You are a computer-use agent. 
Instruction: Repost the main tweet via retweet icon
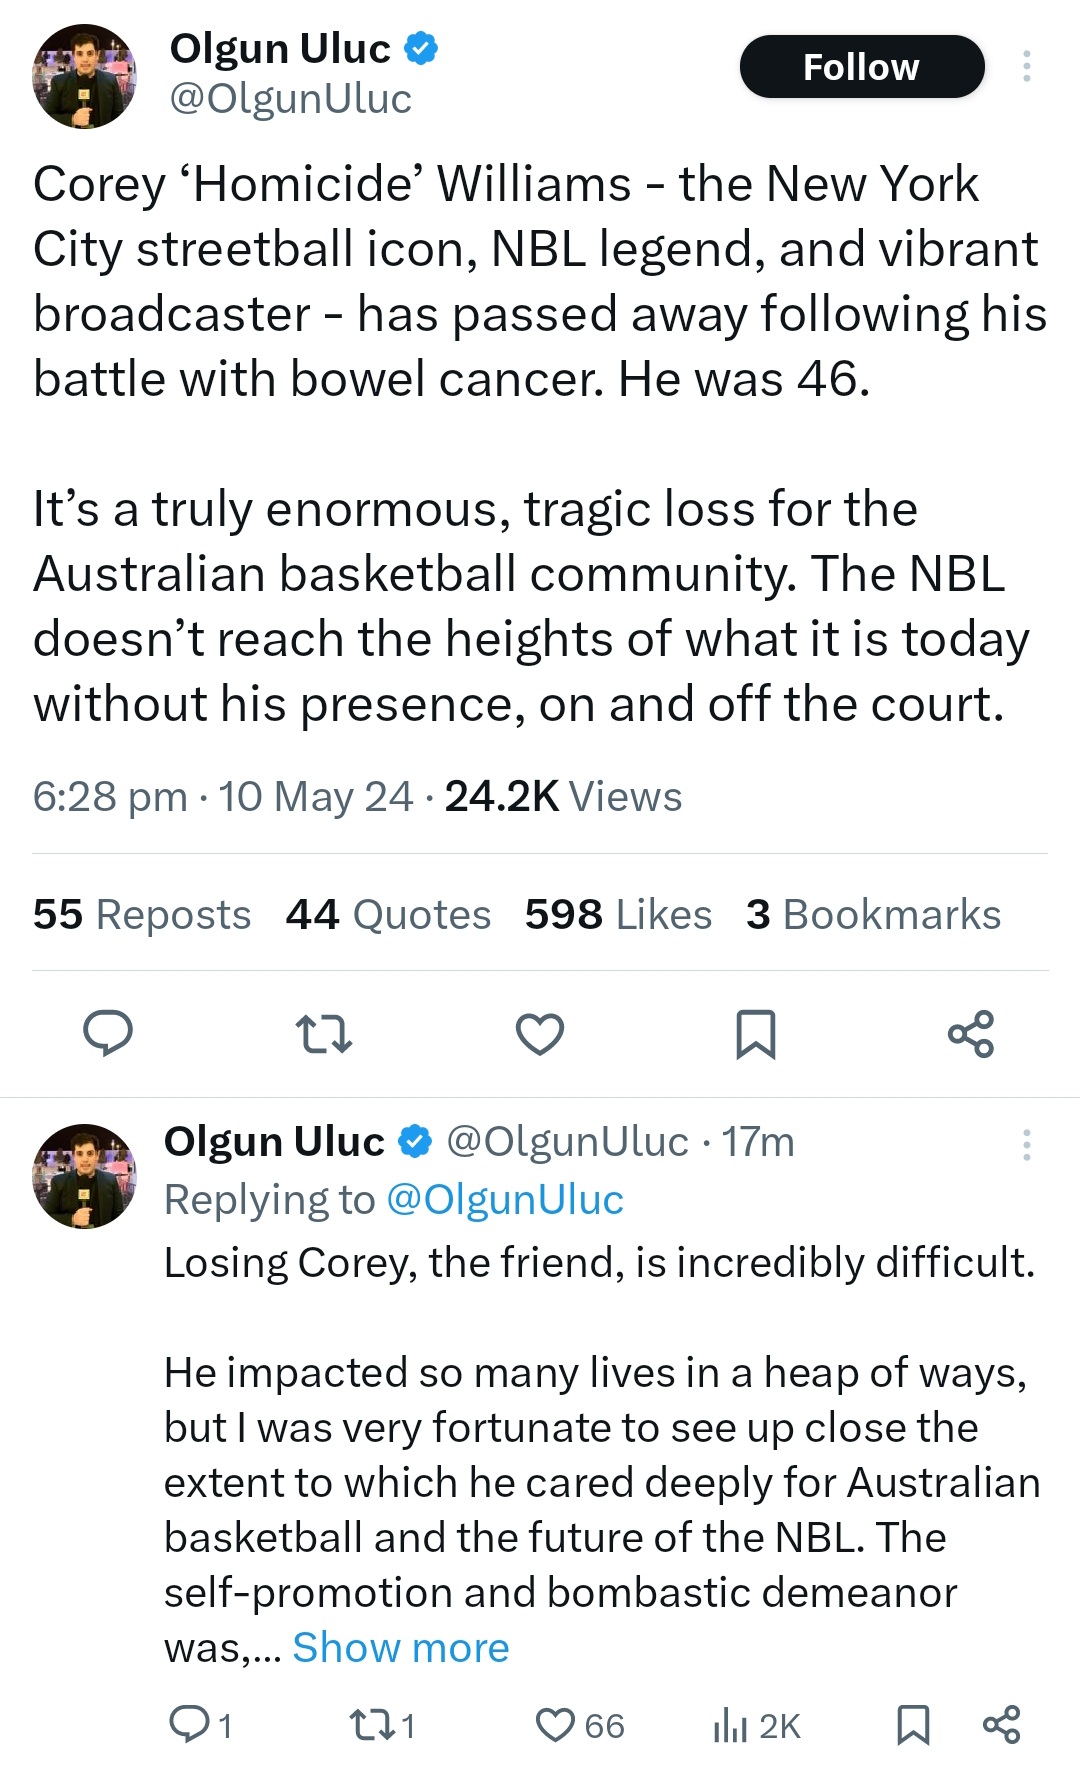pyautogui.click(x=325, y=1034)
